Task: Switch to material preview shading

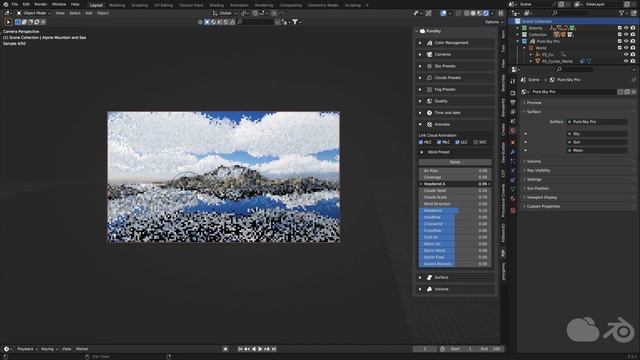Action: coord(480,13)
